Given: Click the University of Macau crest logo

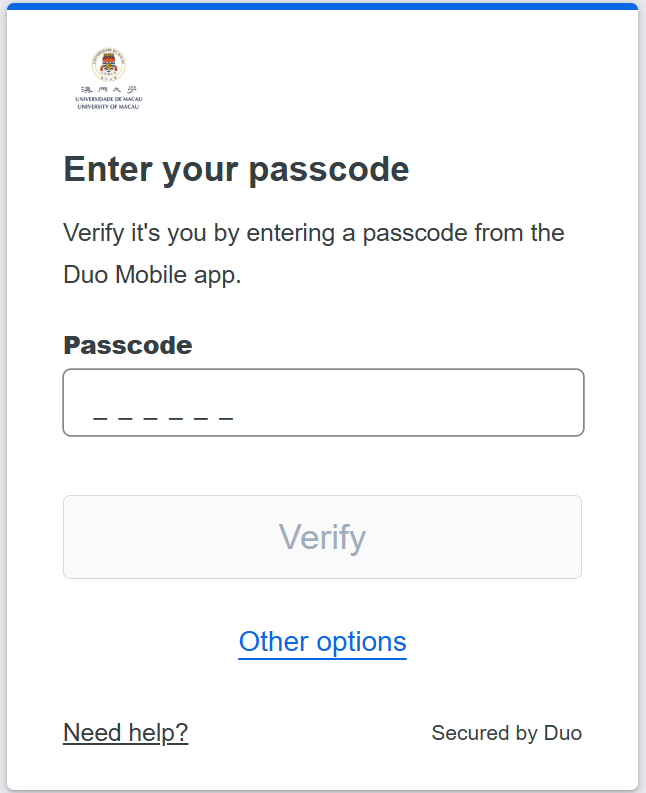Looking at the screenshot, I should 108,65.
